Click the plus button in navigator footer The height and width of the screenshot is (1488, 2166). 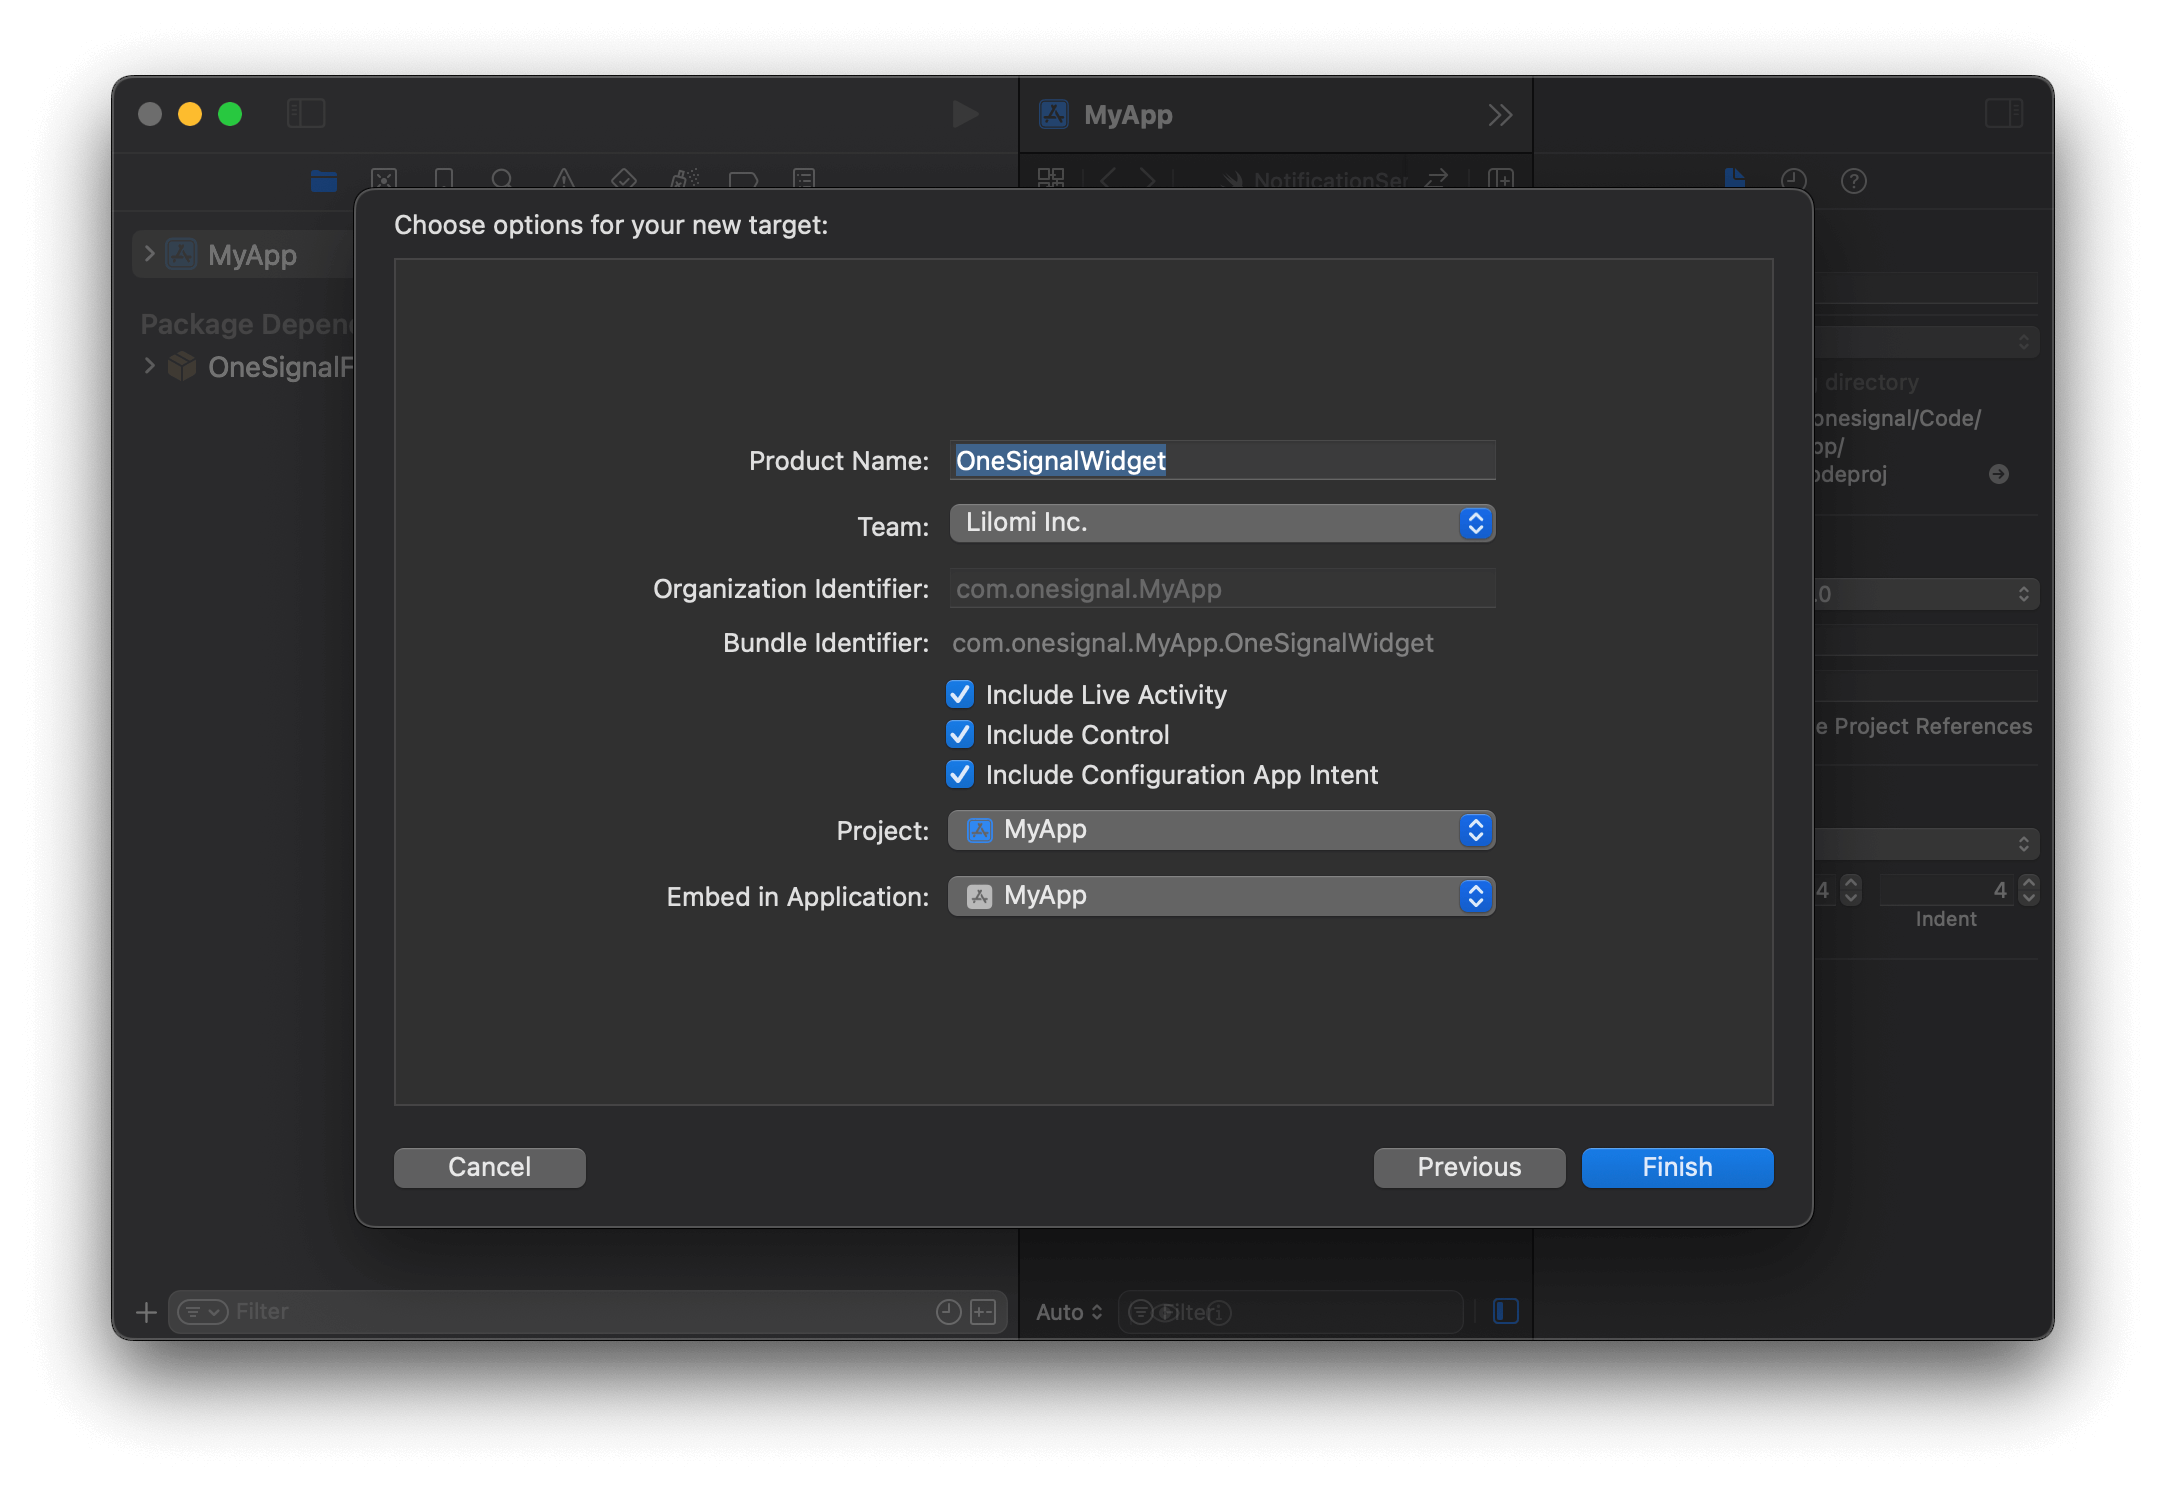[x=146, y=1312]
